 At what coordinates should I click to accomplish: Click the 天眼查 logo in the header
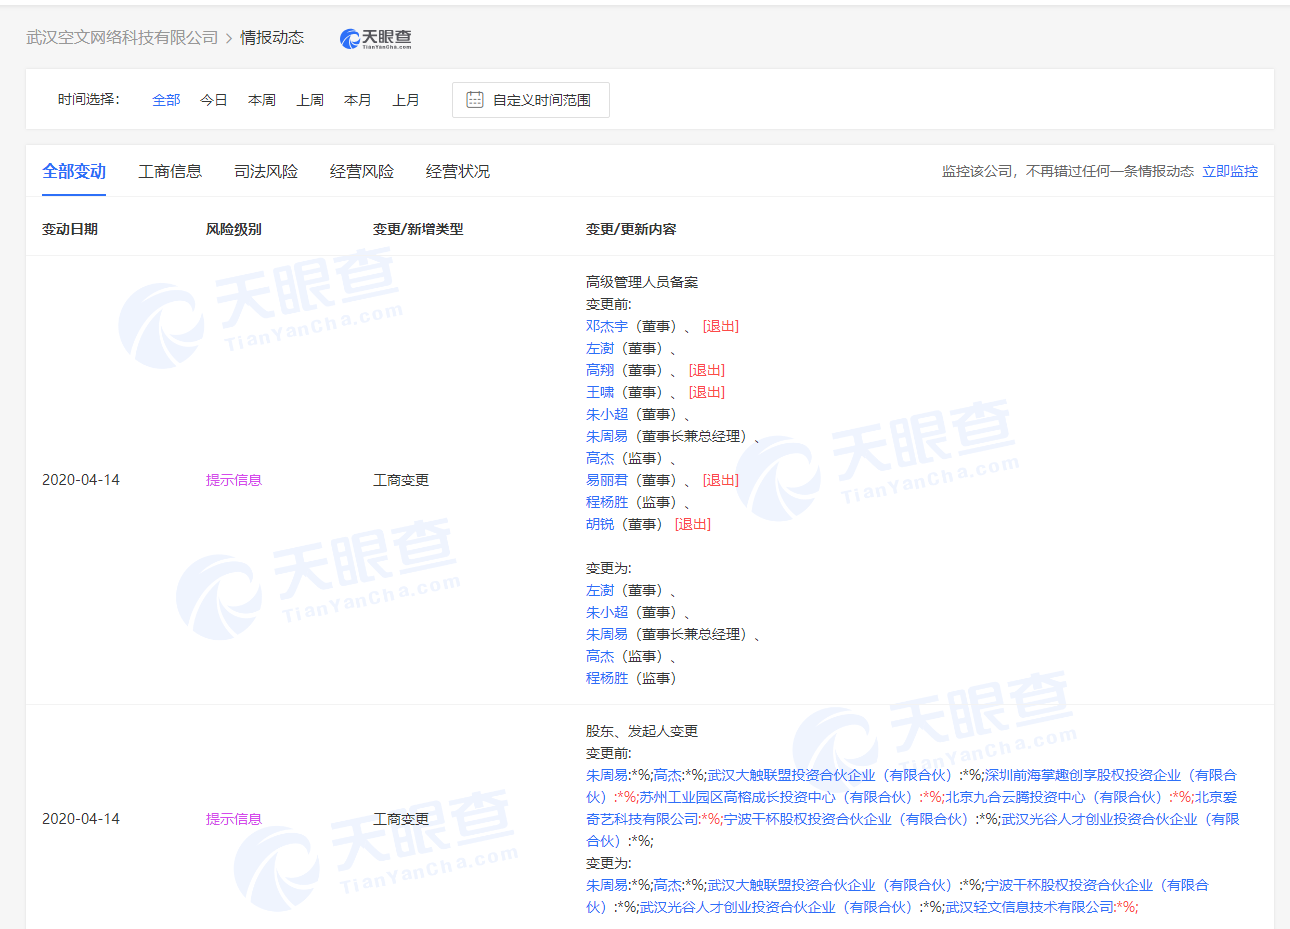click(x=375, y=38)
